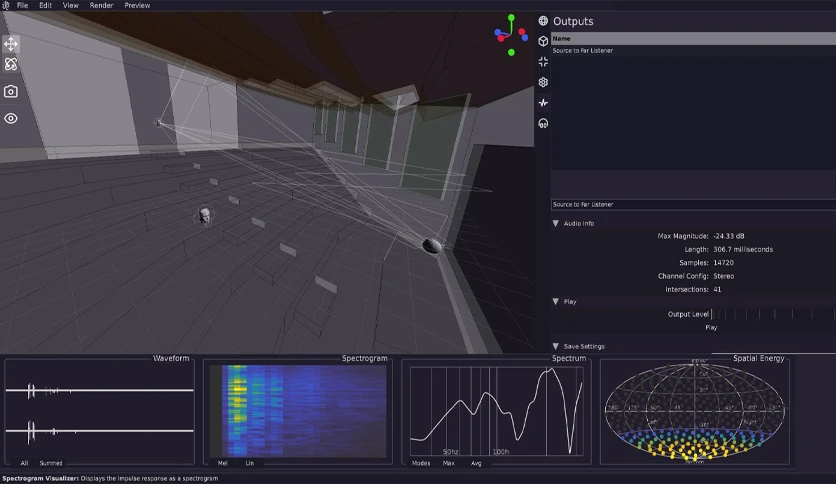The image size is (836, 484).
Task: Click the Spectrogram Visualizer status bar text
Action: 110,479
